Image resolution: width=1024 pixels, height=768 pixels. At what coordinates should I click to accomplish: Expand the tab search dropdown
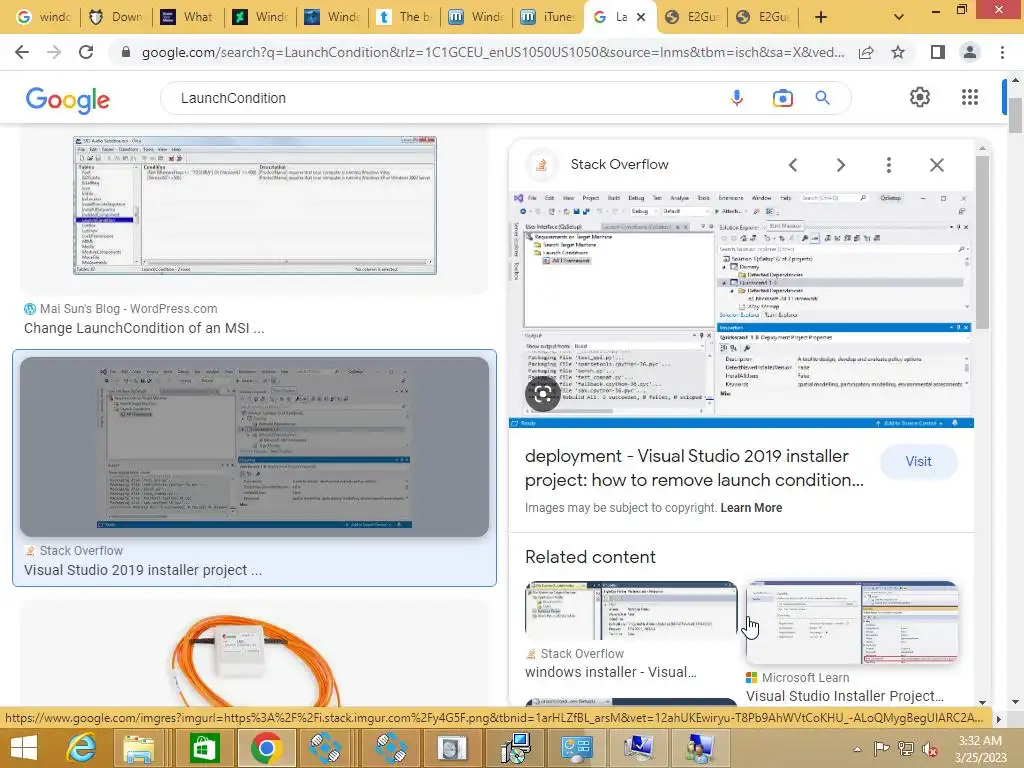coord(899,17)
